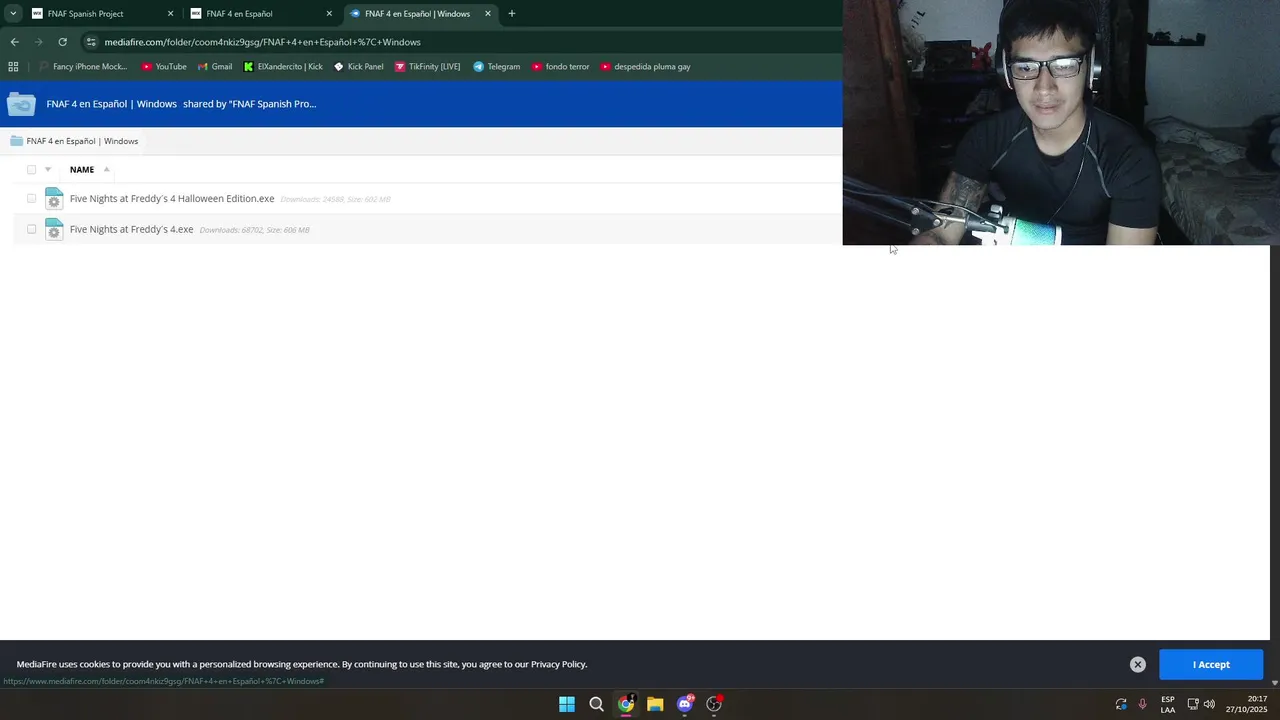Dismiss the cookie banner with the X

pyautogui.click(x=1137, y=664)
